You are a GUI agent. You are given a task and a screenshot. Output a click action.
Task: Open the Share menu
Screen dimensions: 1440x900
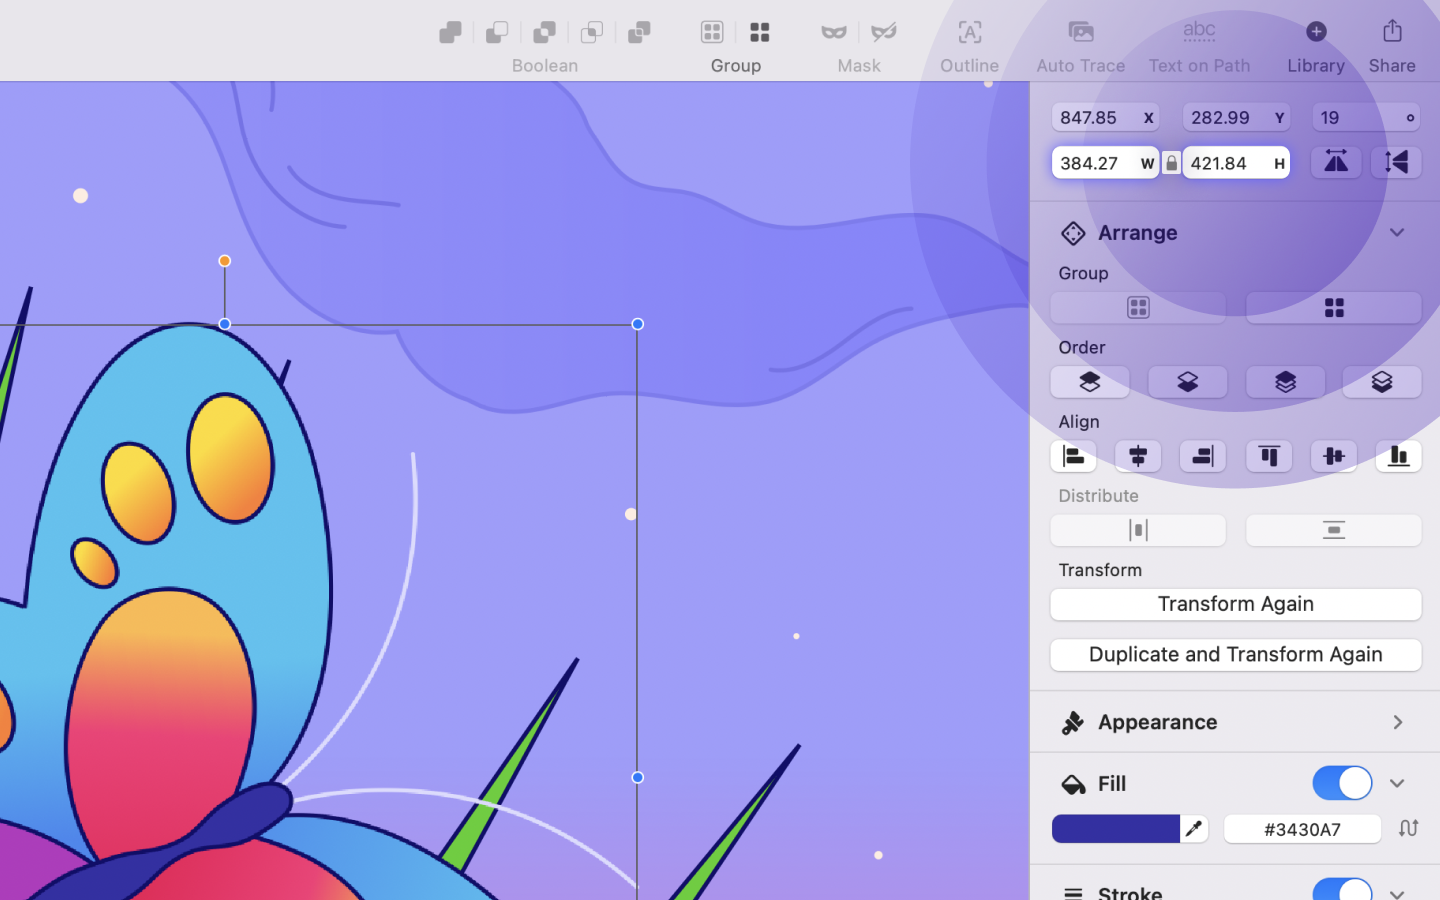click(1392, 32)
